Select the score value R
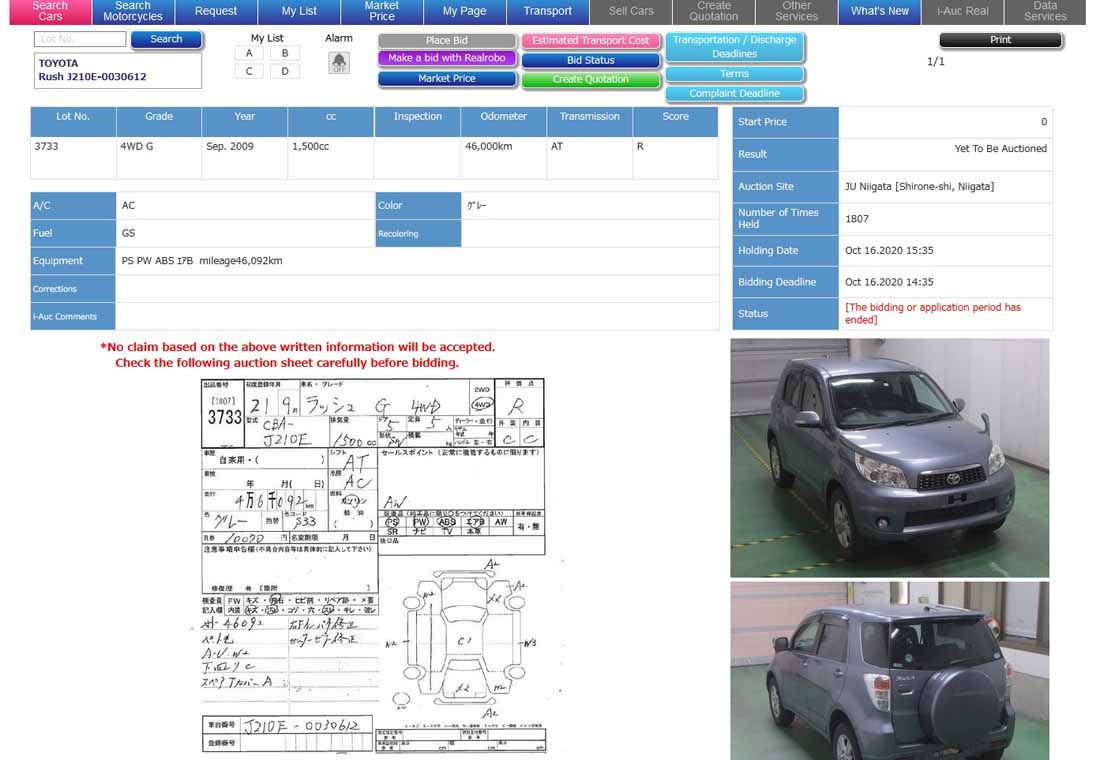 point(640,147)
